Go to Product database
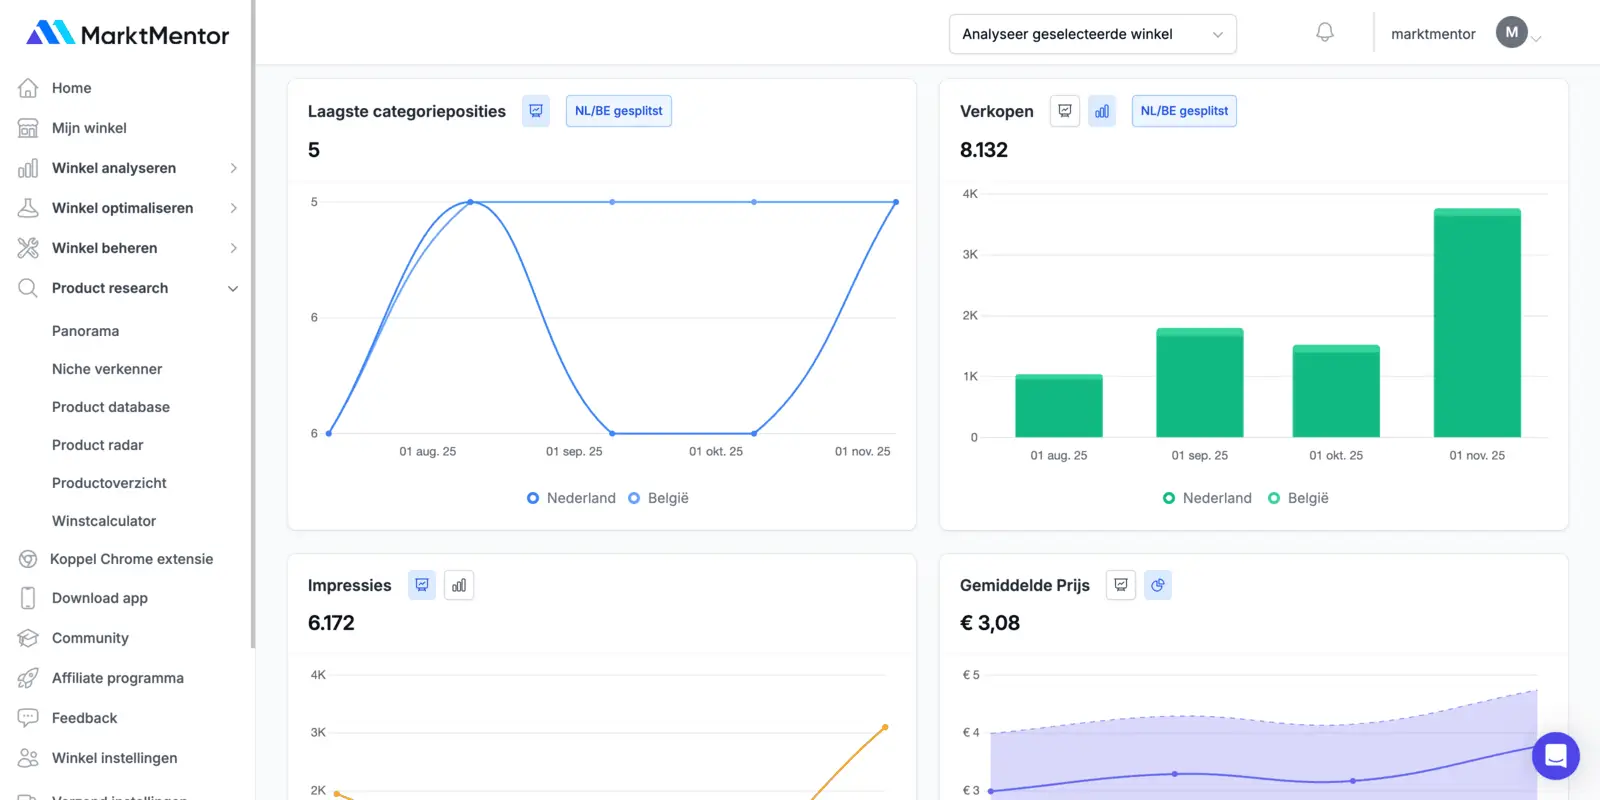This screenshot has height=800, width=1600. (x=111, y=407)
